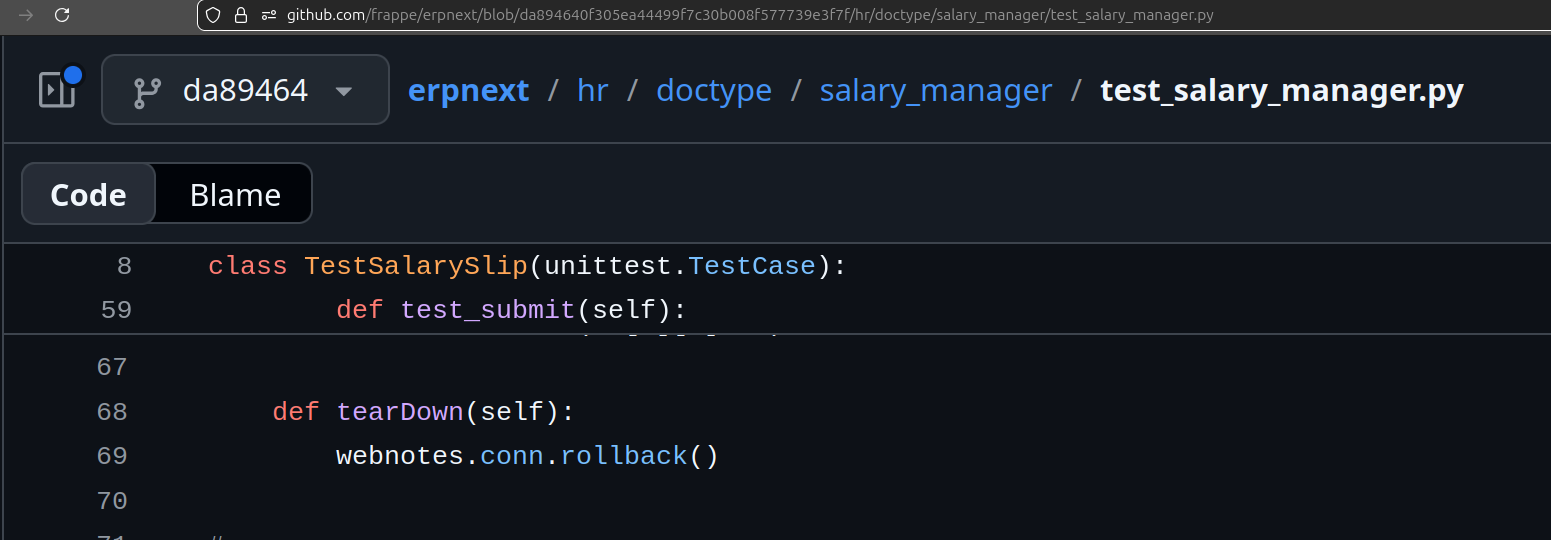
Task: Go to erpnext repository root breadcrumb
Action: tap(468, 91)
